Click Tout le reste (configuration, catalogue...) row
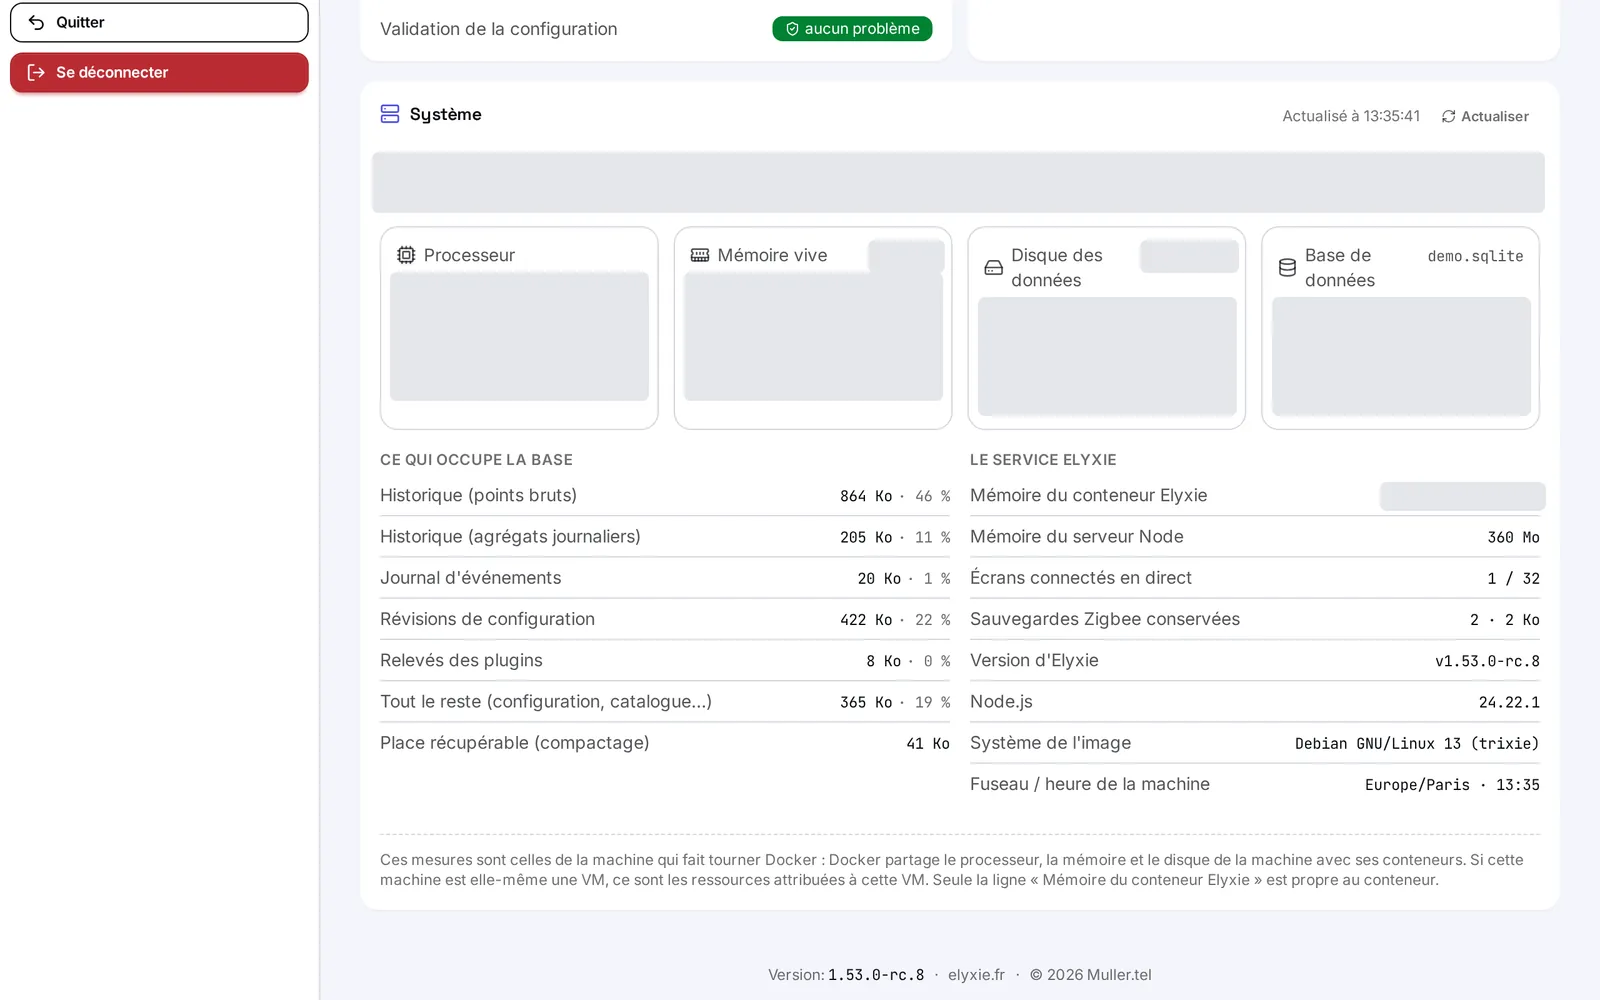1600x1000 pixels. [x=665, y=701]
